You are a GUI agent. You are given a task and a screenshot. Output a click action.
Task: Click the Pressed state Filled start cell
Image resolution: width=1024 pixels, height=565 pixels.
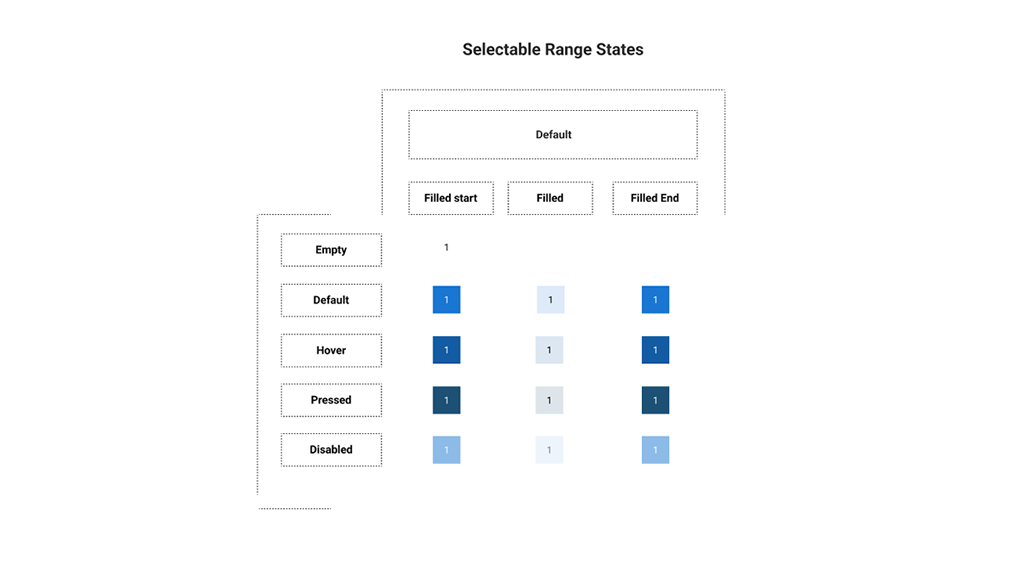coord(446,400)
